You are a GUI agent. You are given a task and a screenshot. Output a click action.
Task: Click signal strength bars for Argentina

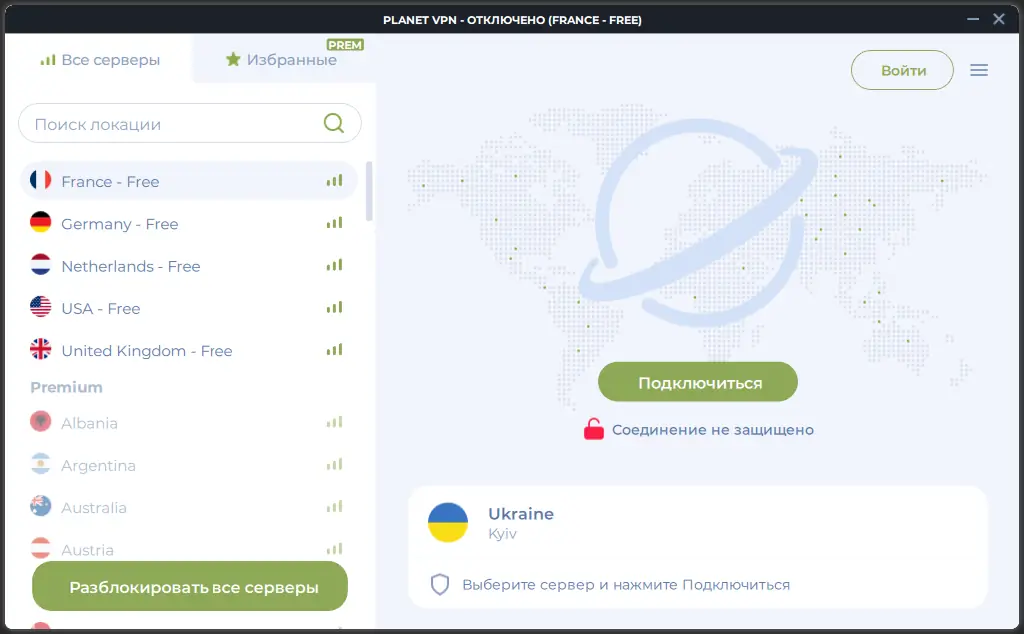(334, 464)
